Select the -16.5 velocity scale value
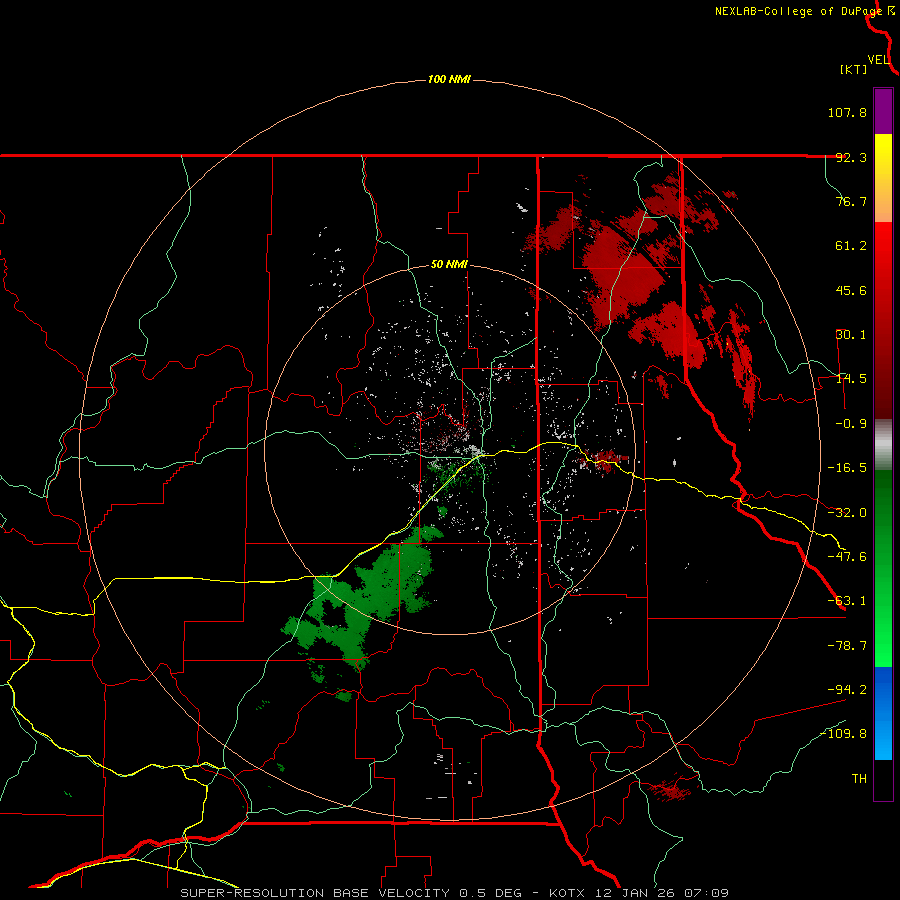Image resolution: width=900 pixels, height=900 pixels. click(x=847, y=468)
